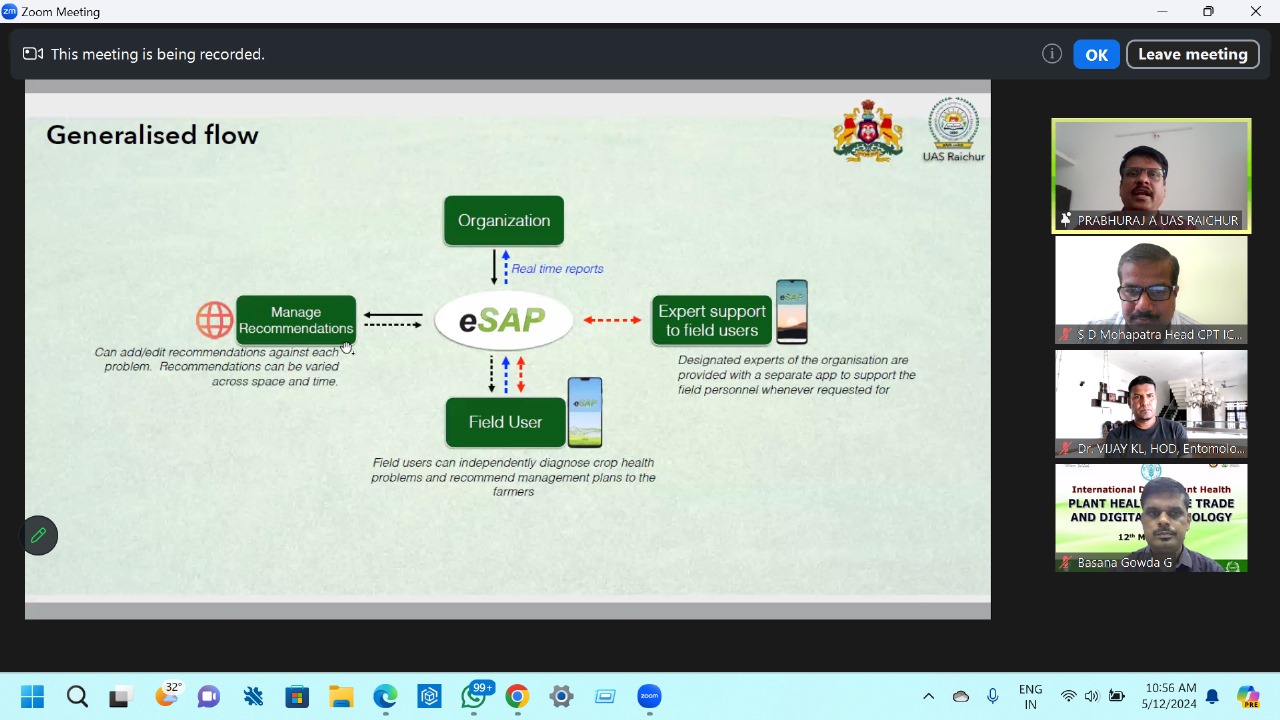Click the green annotation pencil icon
This screenshot has height=720, width=1280.
click(x=39, y=535)
